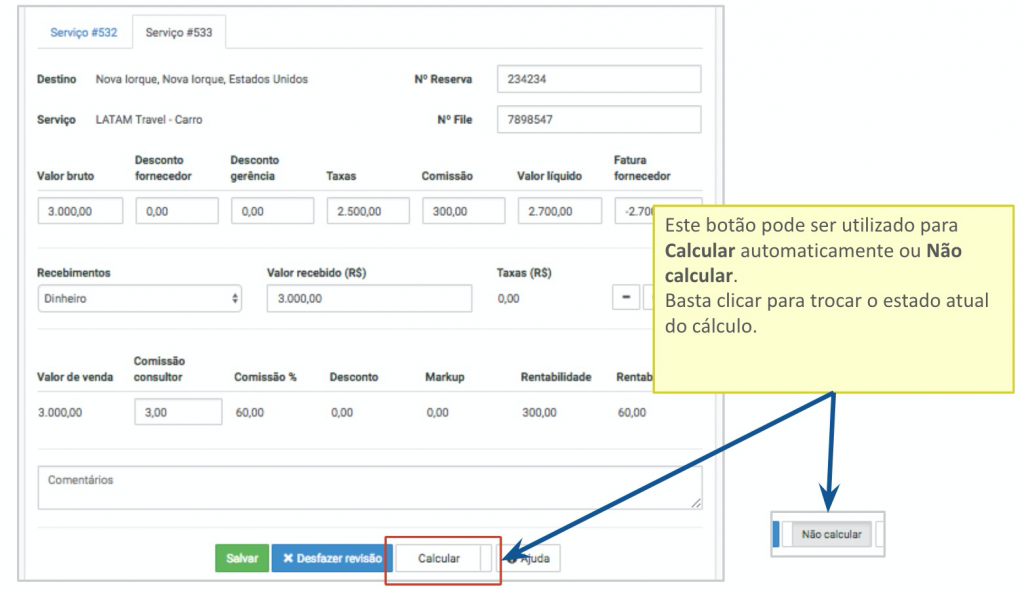Click the Comentários text area
This screenshot has height=593, width=1024.
370,487
